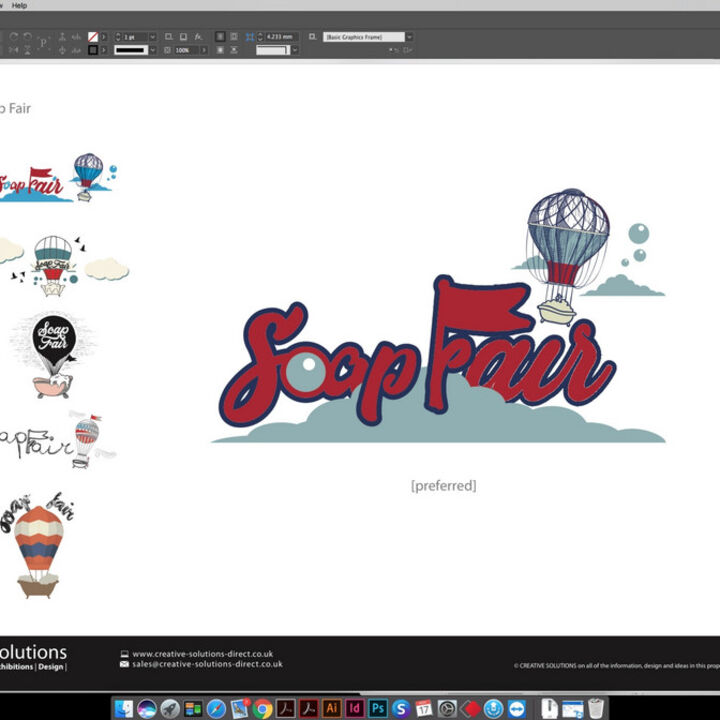Toggle Jump Object text wrap
The height and width of the screenshot is (720, 720).
(x=234, y=50)
